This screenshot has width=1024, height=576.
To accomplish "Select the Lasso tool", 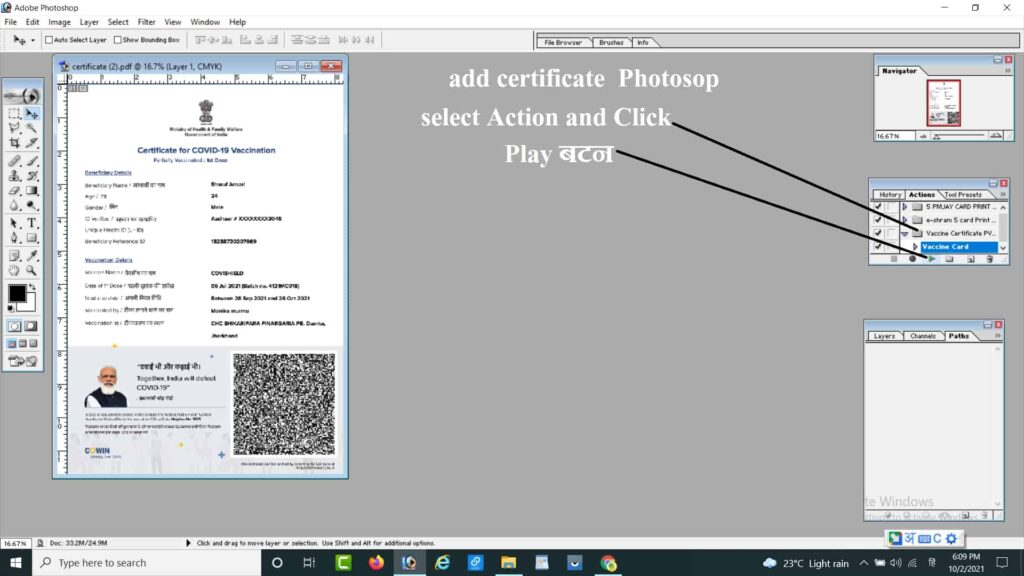I will pos(14,128).
